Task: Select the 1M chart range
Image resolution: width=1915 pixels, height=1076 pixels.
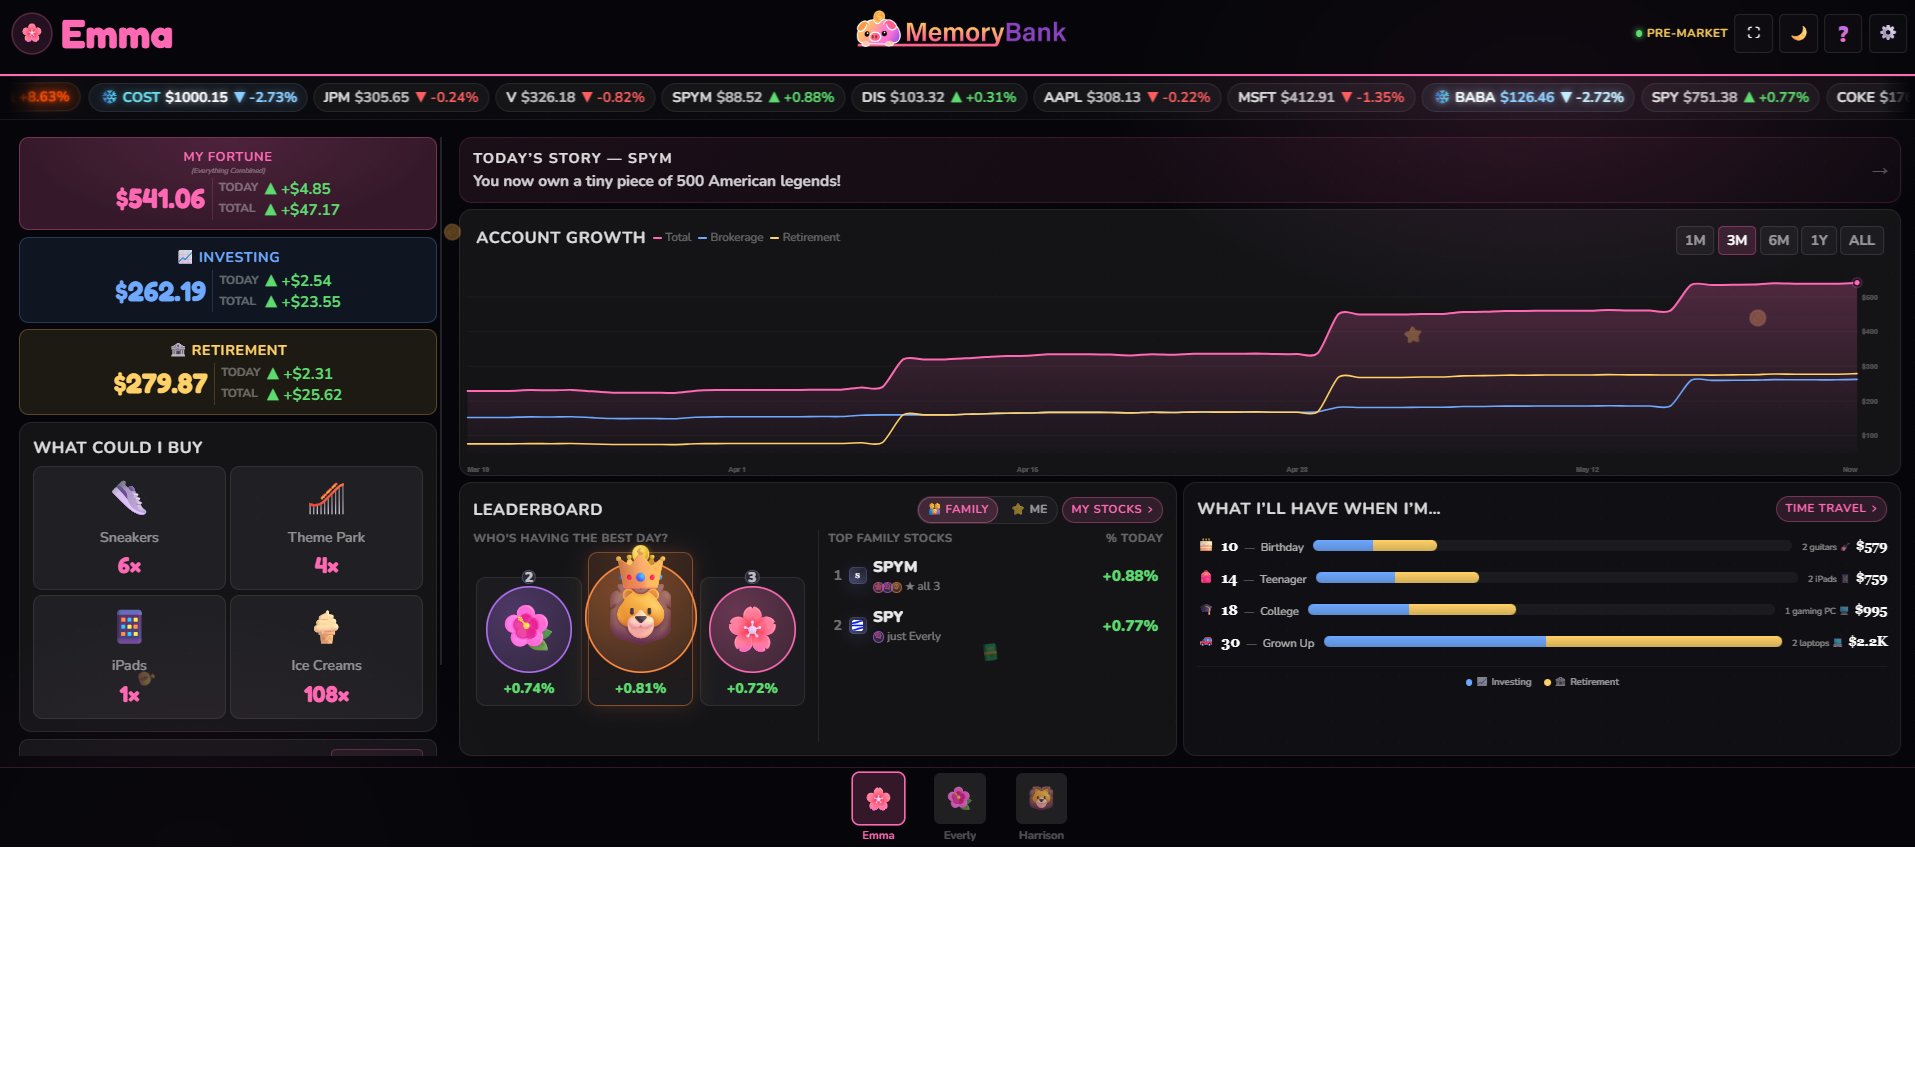Action: [x=1694, y=240]
